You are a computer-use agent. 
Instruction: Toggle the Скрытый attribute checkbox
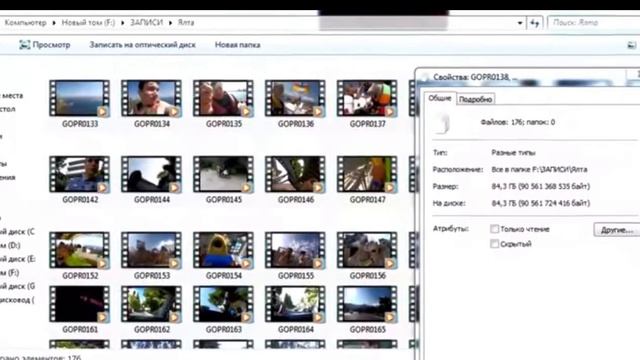pos(494,244)
